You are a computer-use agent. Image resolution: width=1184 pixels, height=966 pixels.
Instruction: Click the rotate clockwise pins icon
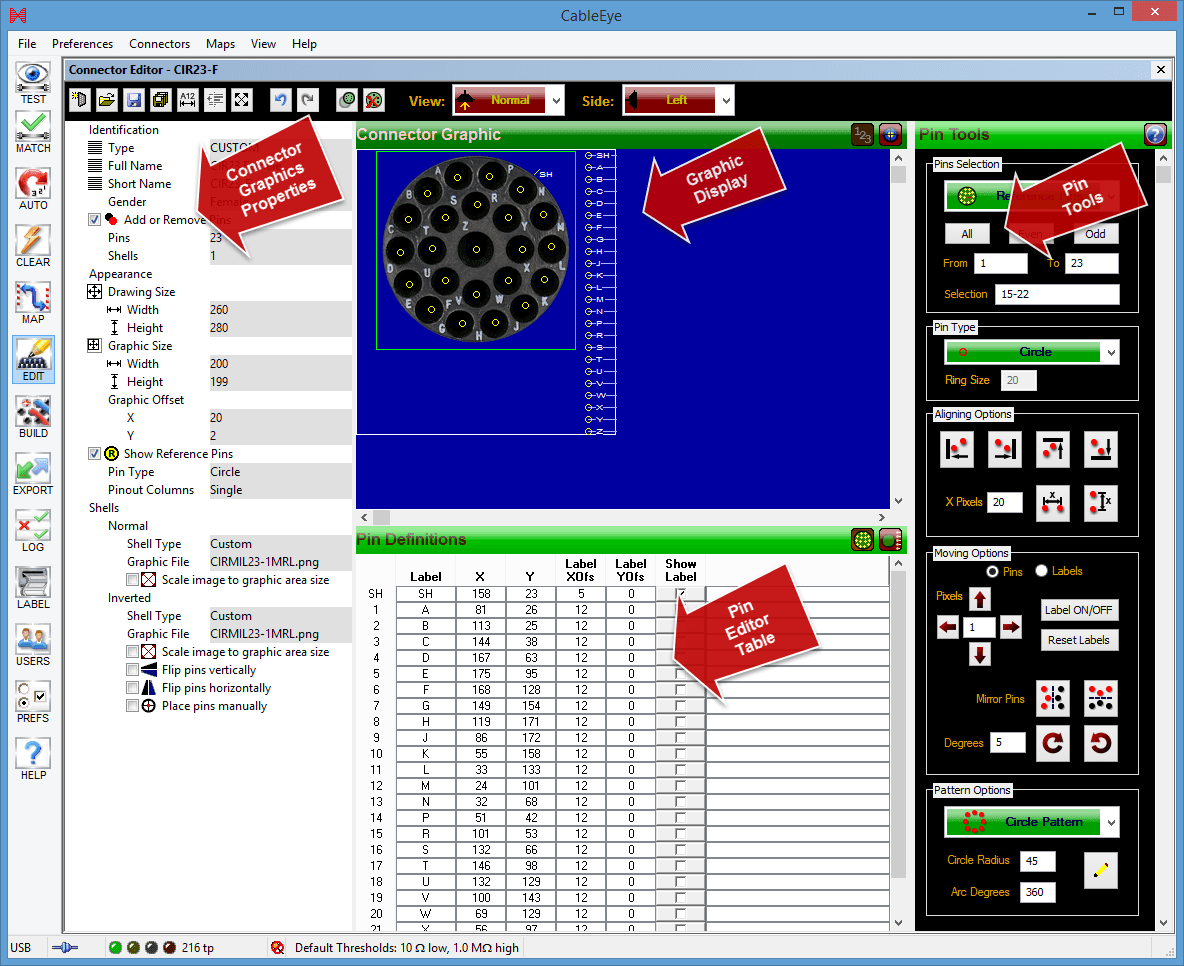[1054, 743]
